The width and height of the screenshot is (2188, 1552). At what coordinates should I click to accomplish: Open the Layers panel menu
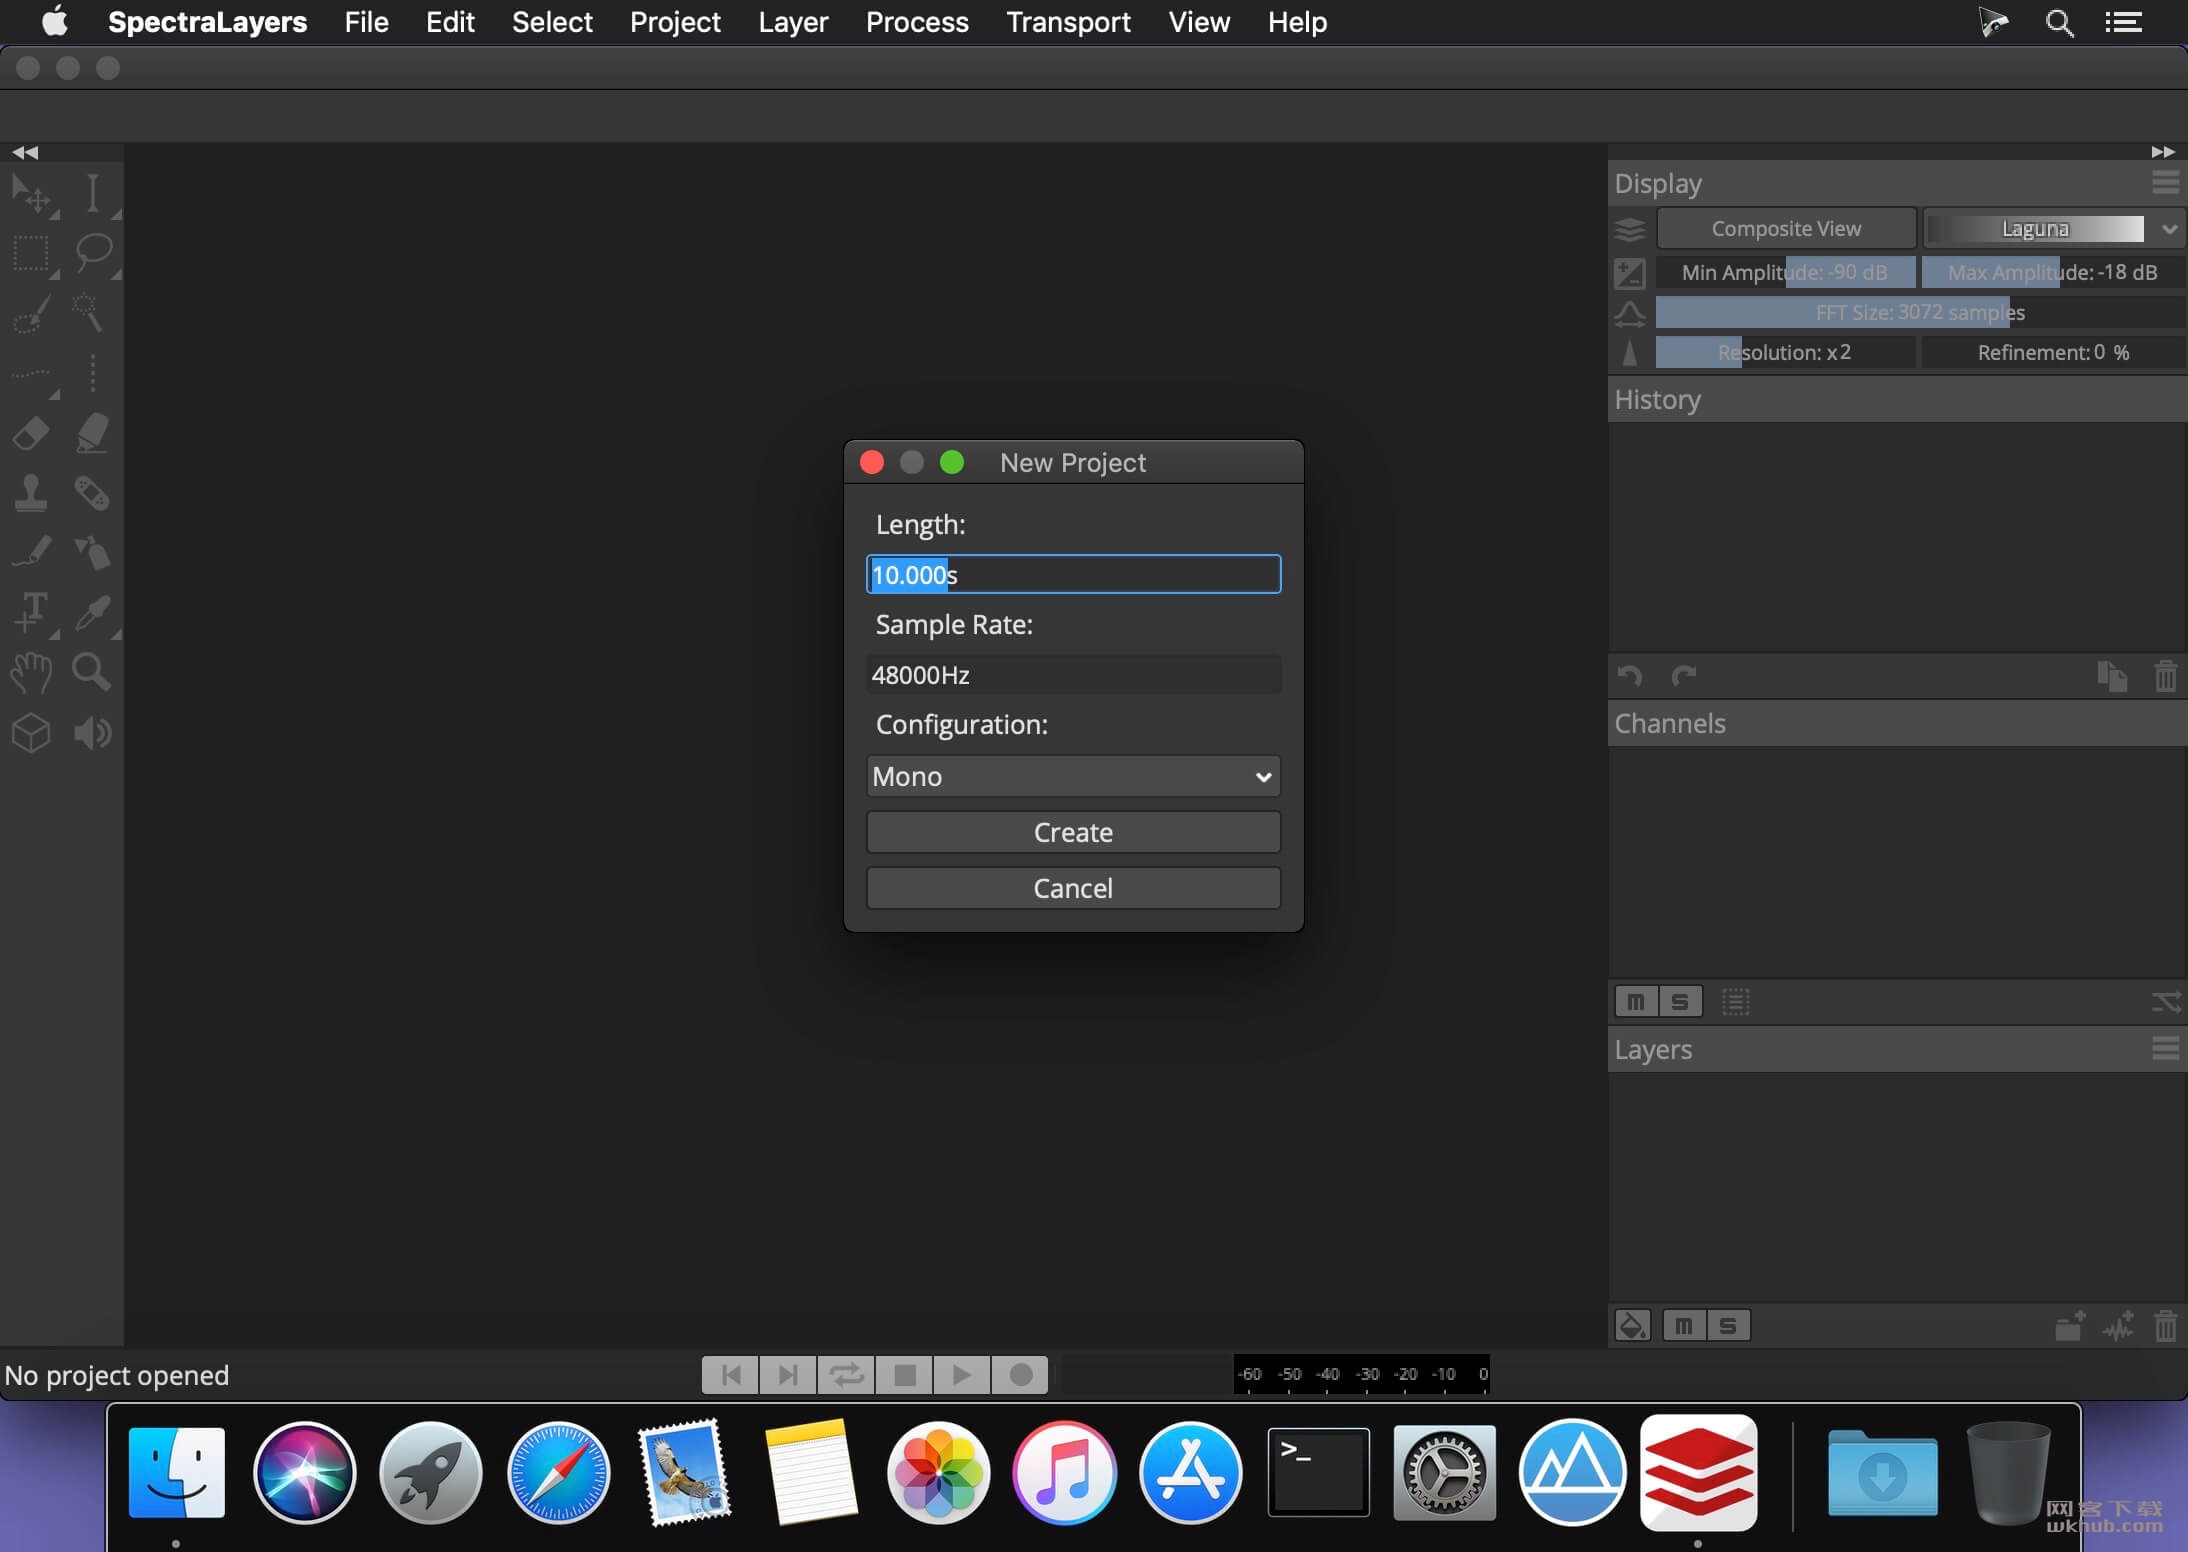pyautogui.click(x=2166, y=1049)
